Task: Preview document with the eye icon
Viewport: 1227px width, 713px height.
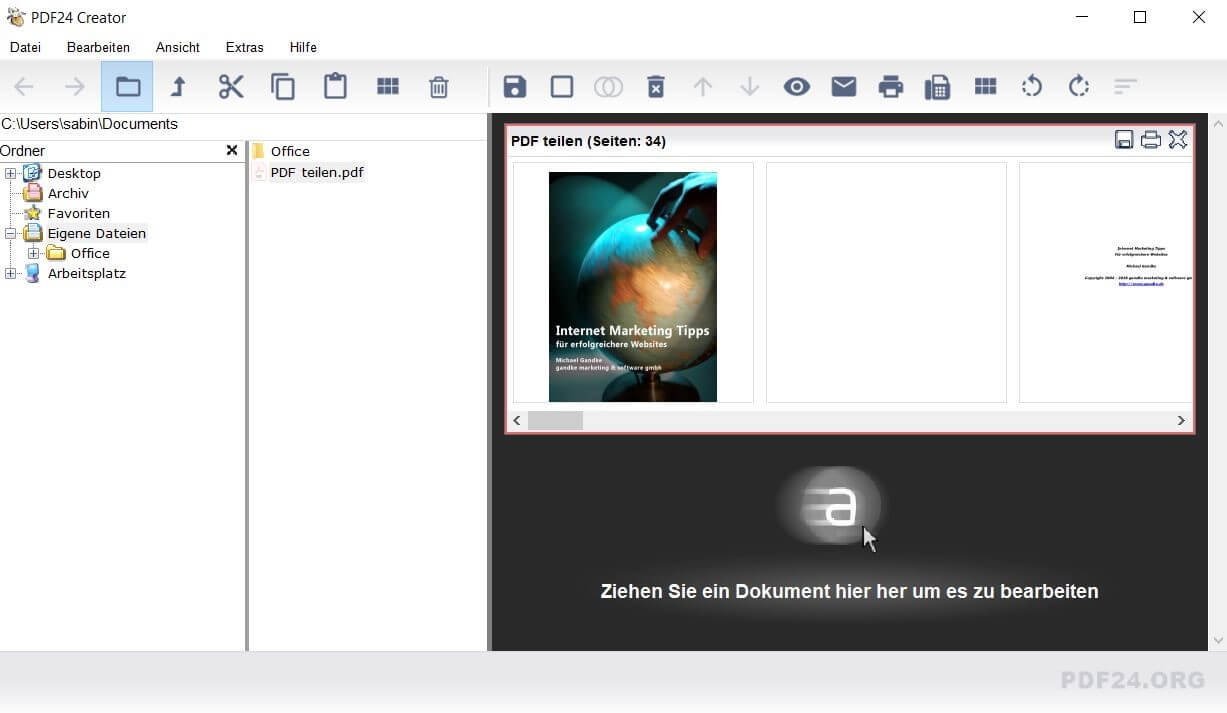Action: pos(797,87)
